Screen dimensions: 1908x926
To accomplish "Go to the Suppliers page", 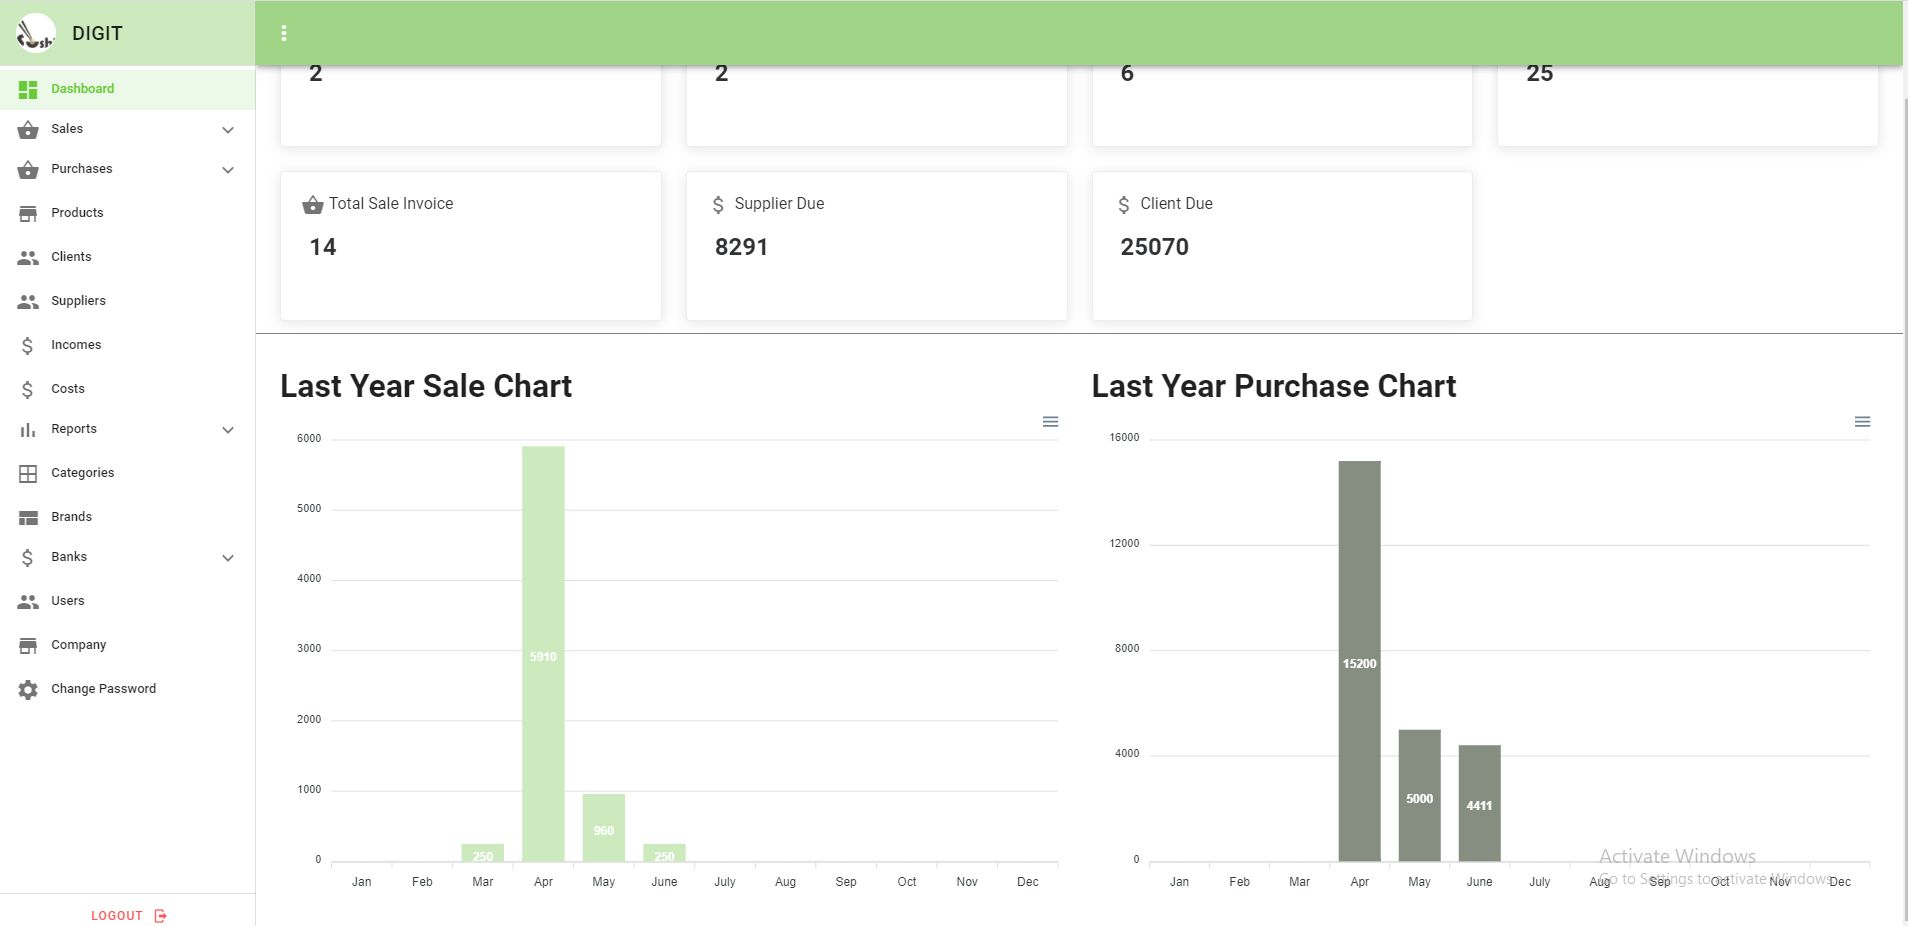I will (78, 301).
